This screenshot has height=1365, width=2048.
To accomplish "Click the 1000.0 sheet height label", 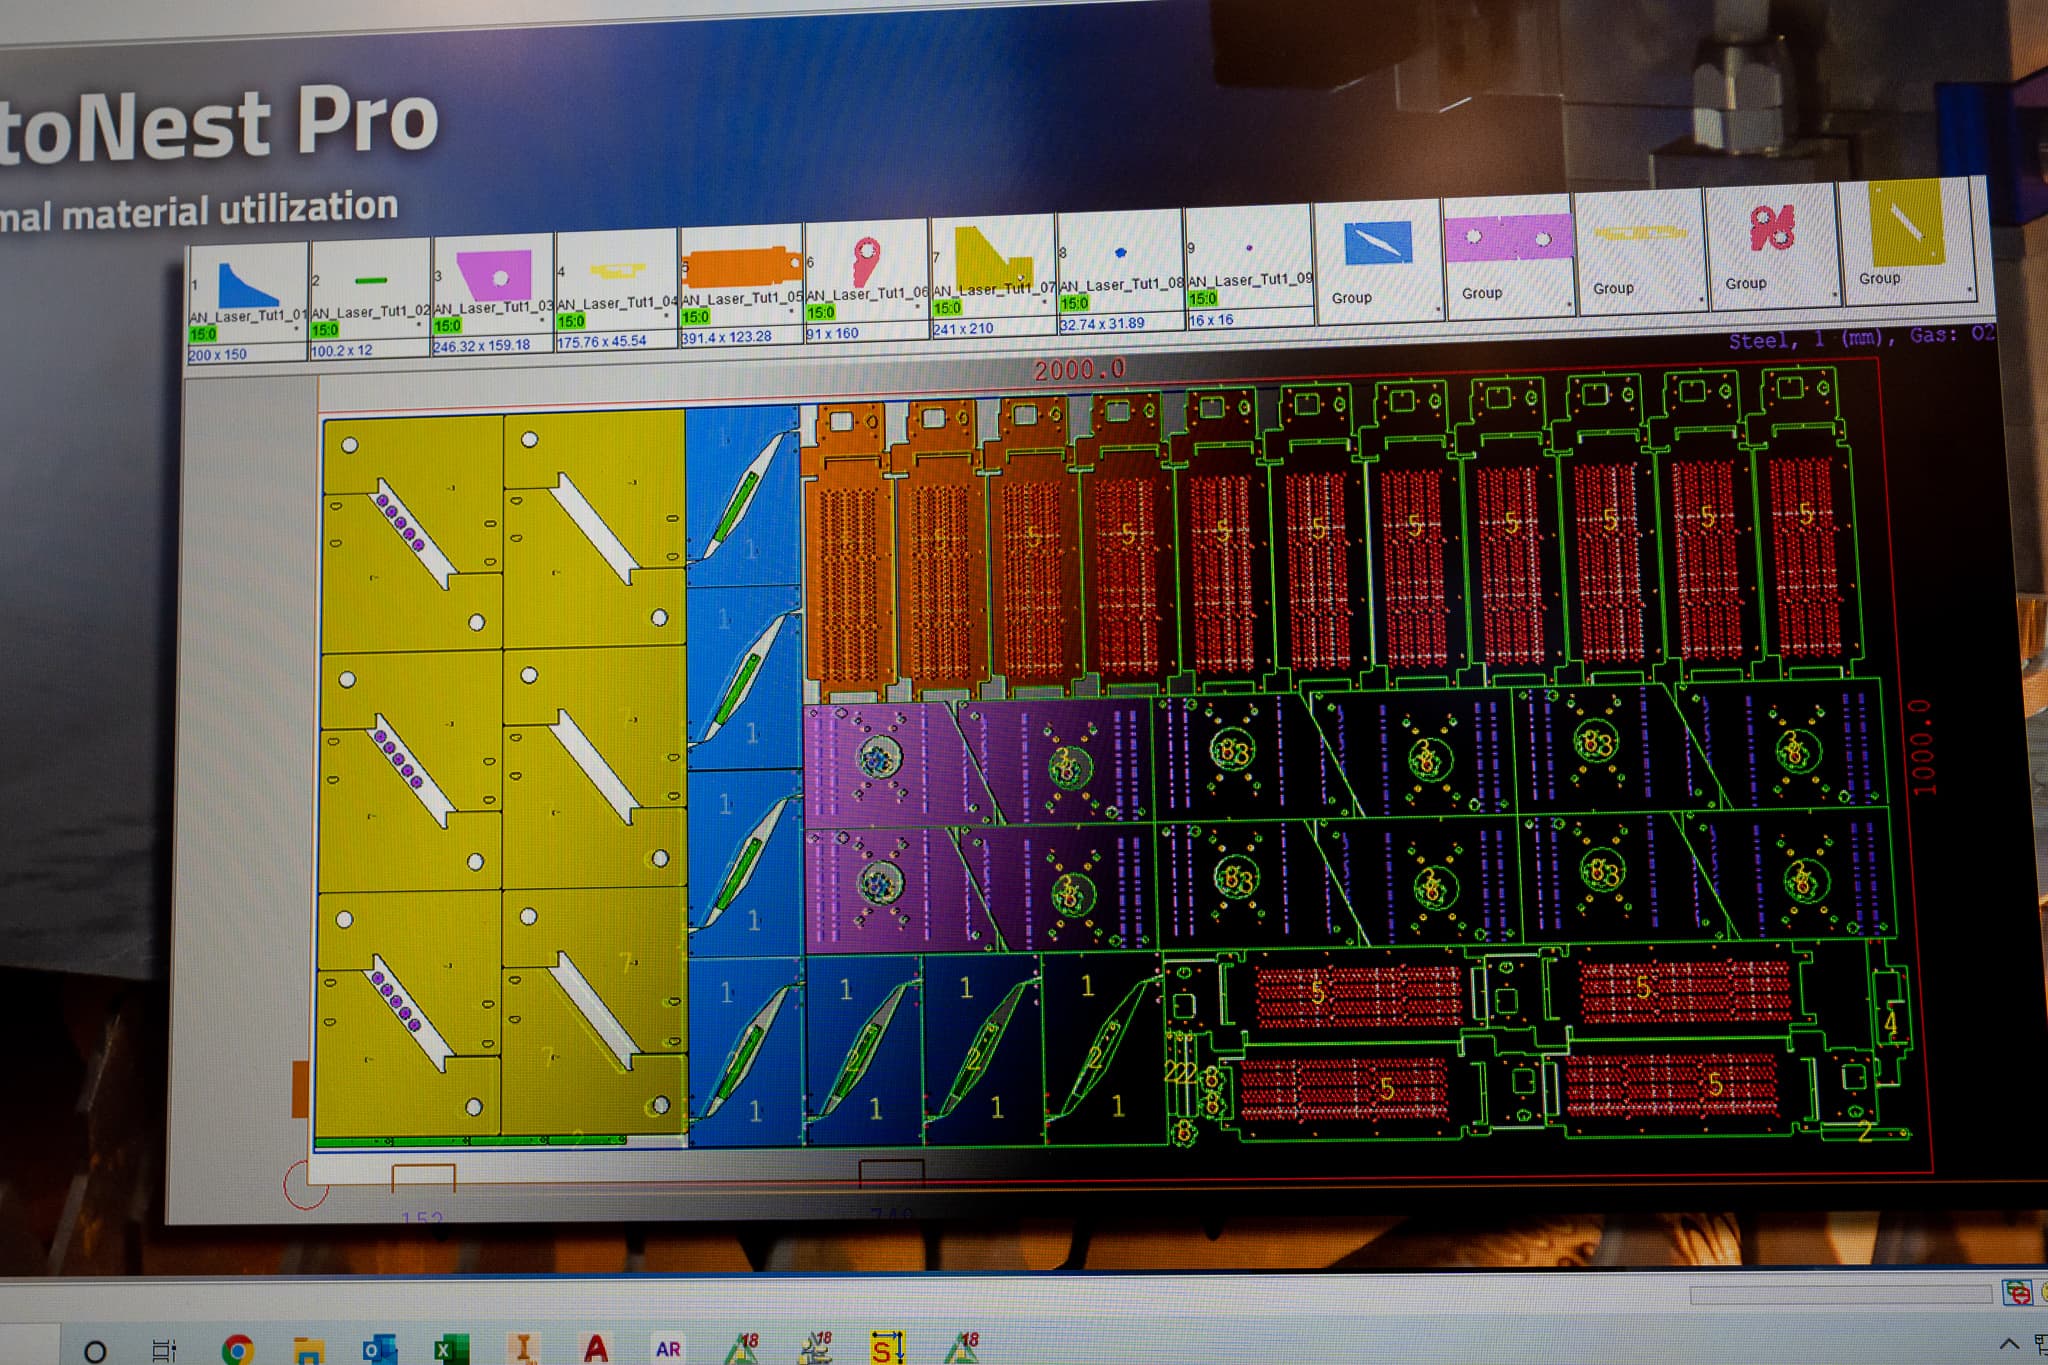I will point(1922,749).
